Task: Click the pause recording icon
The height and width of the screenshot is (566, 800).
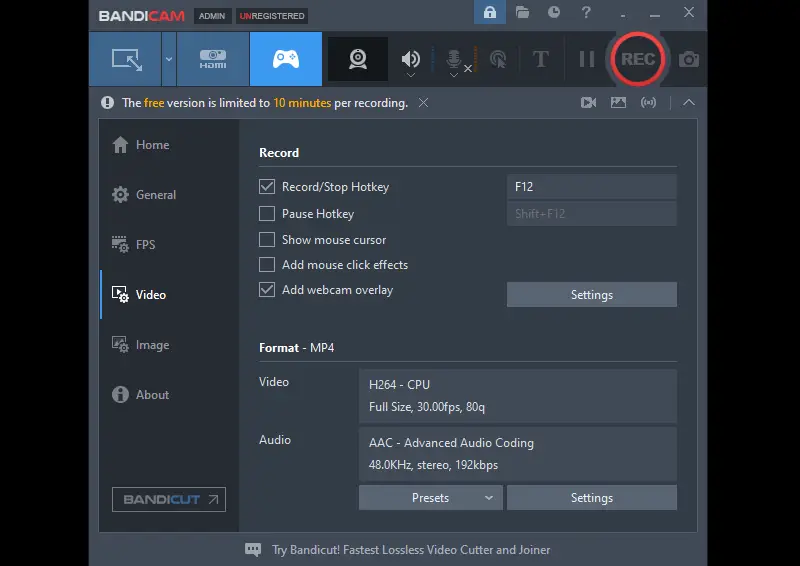Action: click(x=587, y=59)
